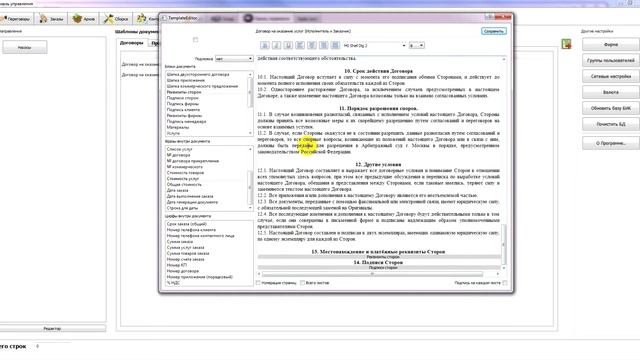Select Сумма услуг заказа item
This screenshot has width=640, height=360.
pos(185,247)
